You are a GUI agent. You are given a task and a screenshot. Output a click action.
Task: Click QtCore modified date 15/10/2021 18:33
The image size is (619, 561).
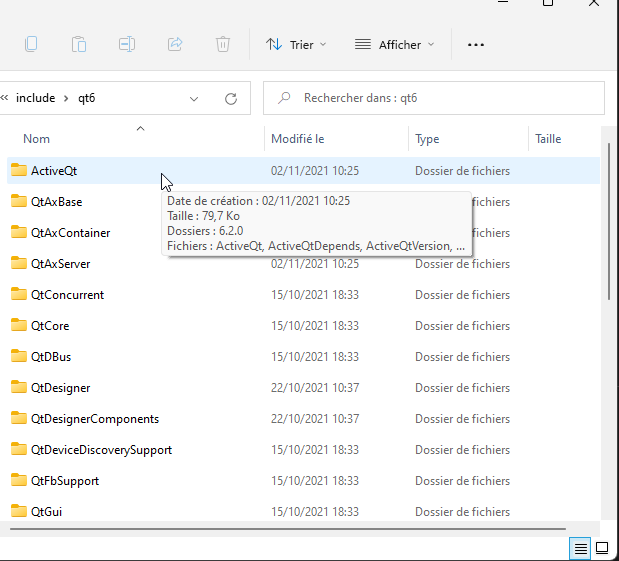click(315, 326)
